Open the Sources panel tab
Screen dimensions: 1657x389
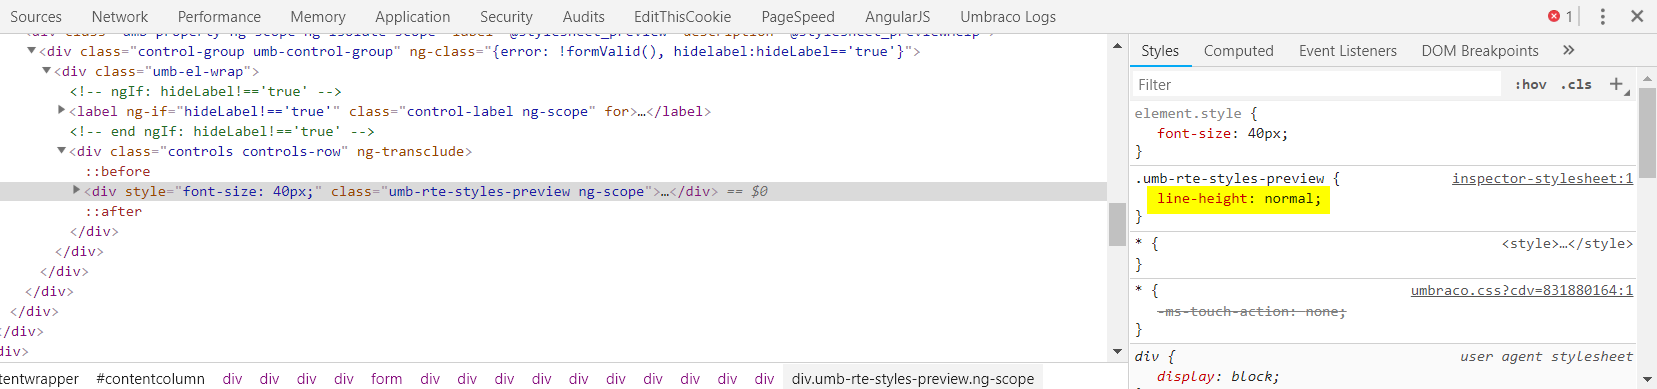click(36, 17)
